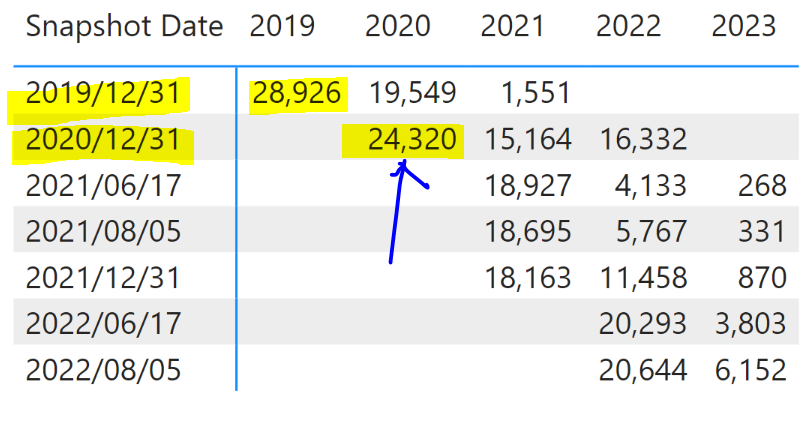Click the cell value 4,133

[x=651, y=185]
